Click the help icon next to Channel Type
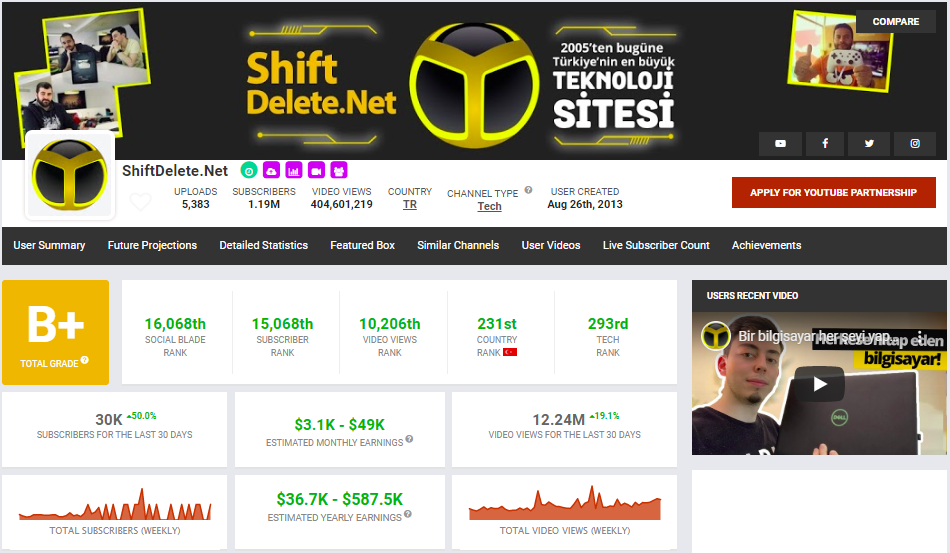This screenshot has width=950, height=553. (528, 190)
